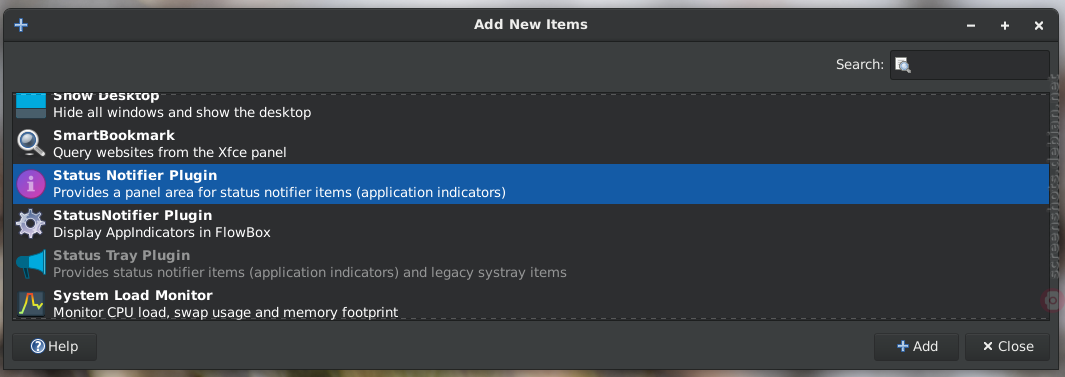Close window using title bar X

(x=1039, y=26)
